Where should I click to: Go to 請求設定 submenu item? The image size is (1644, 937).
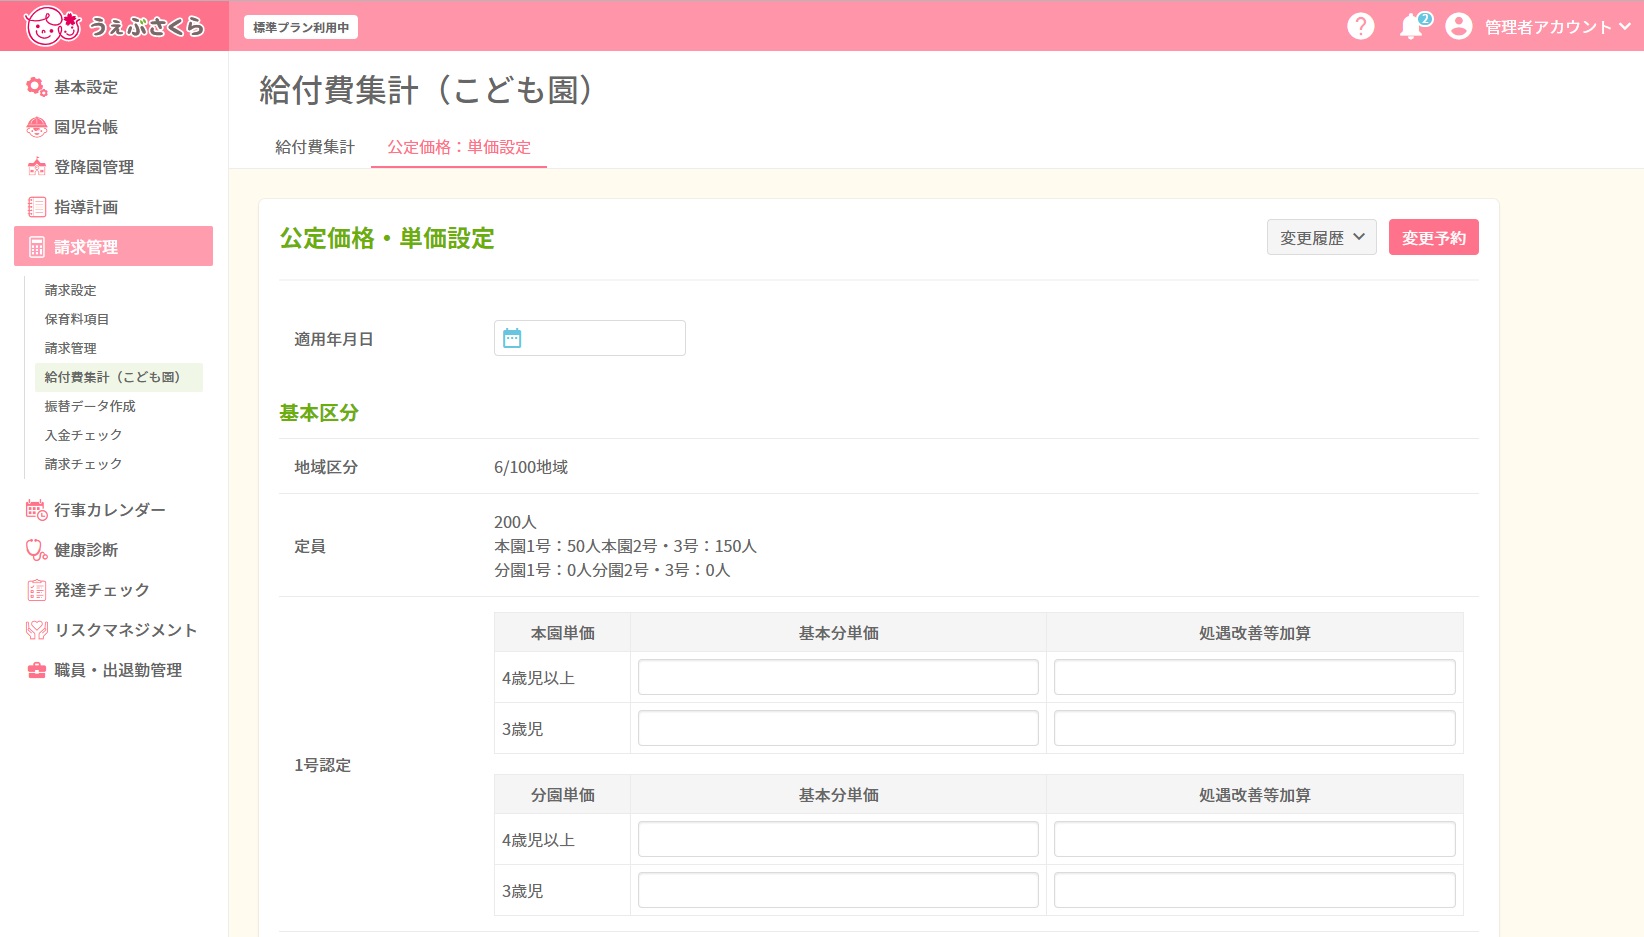[118, 290]
